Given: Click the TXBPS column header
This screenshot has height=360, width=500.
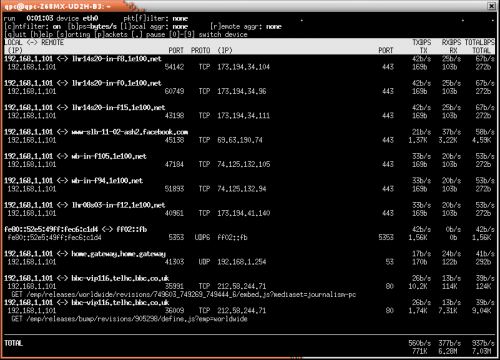Looking at the screenshot, I should (422, 43).
